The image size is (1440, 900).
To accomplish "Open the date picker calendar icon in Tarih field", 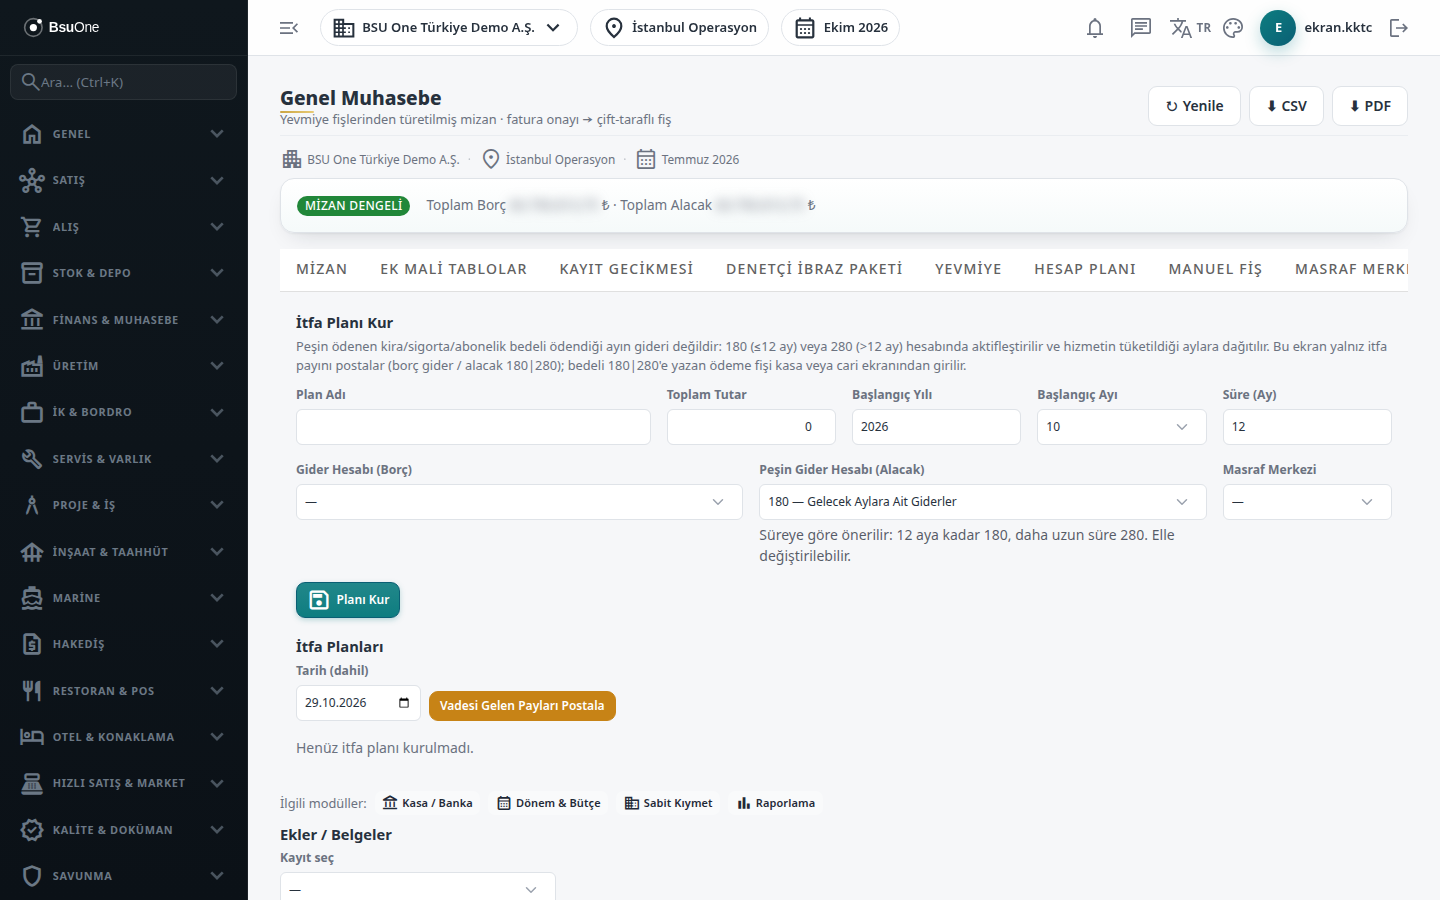I will pyautogui.click(x=404, y=703).
